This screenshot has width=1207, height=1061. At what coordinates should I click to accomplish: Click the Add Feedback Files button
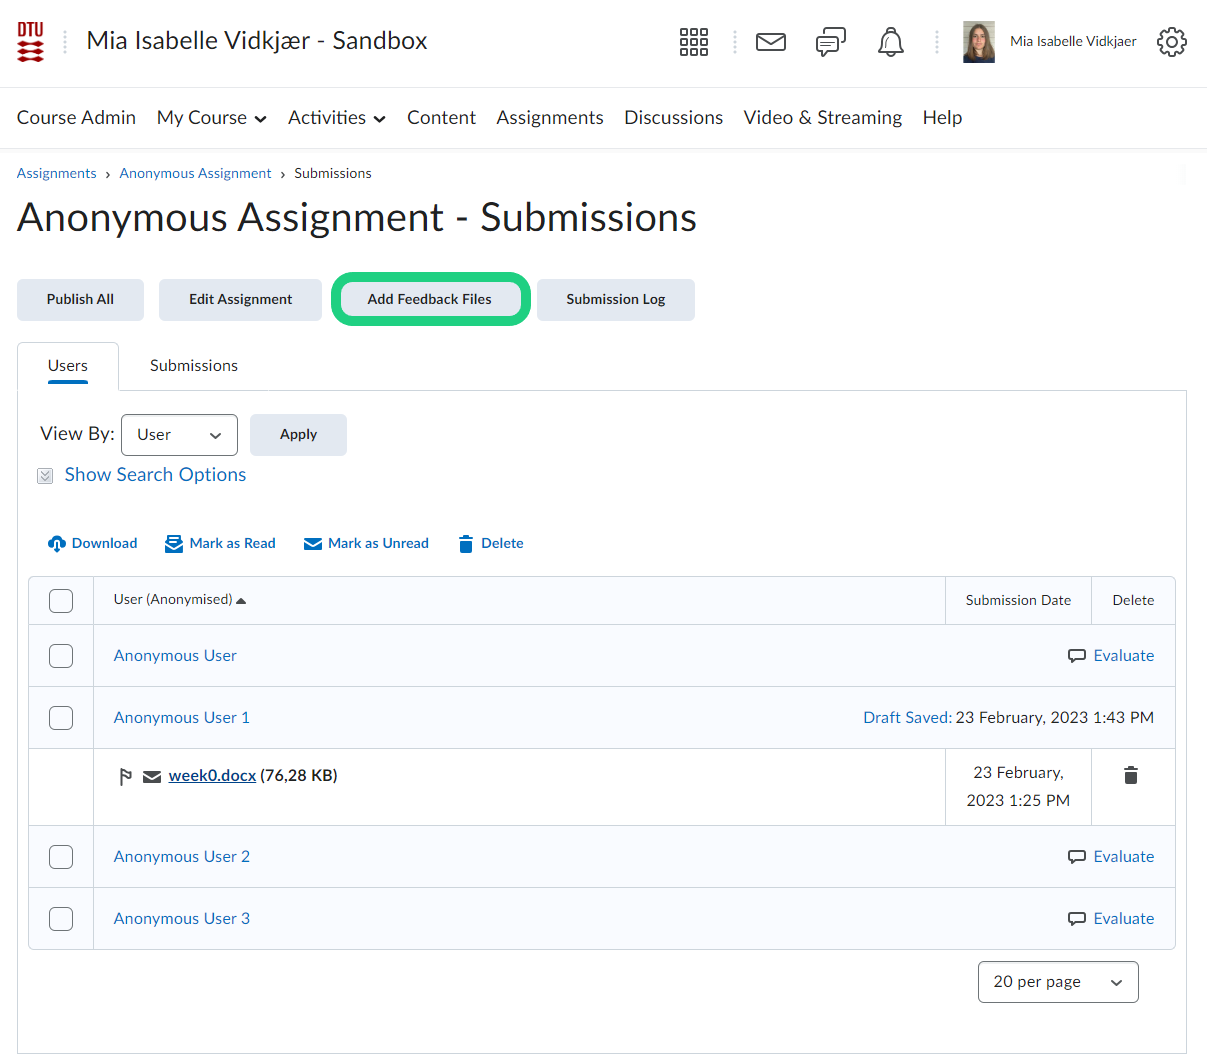point(430,299)
